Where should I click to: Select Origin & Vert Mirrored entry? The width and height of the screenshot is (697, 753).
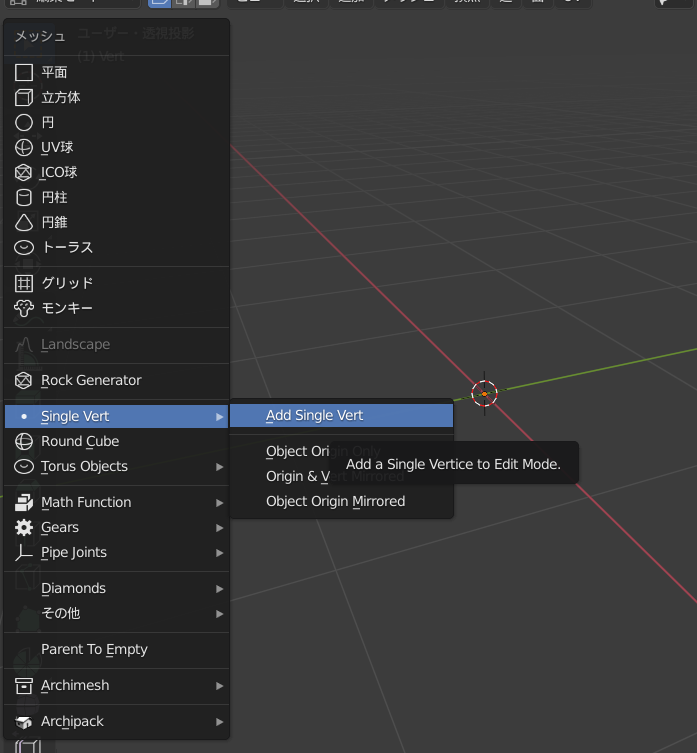tap(342, 476)
